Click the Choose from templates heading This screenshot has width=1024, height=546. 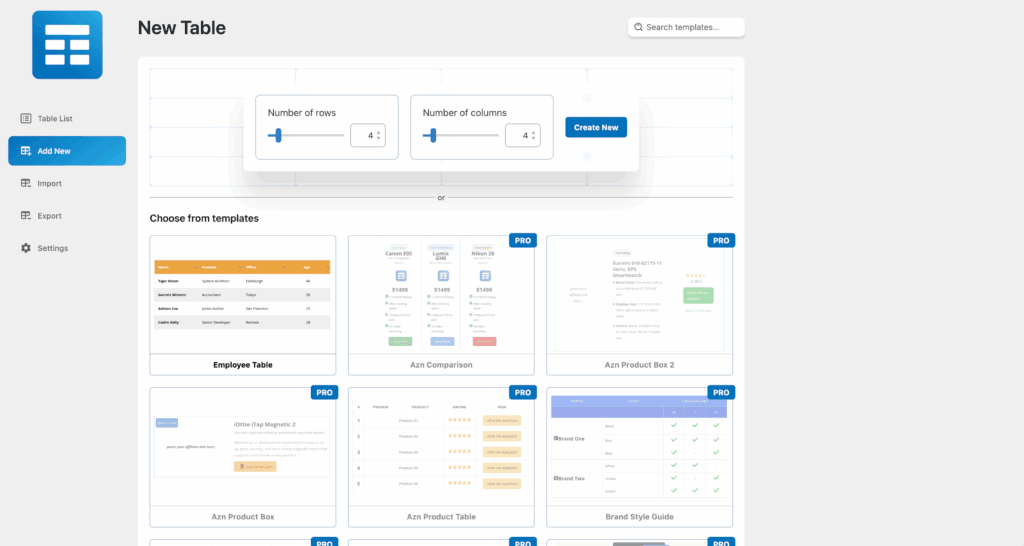click(204, 218)
